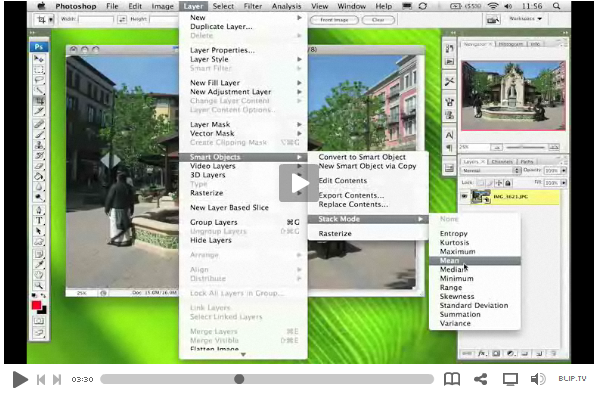
Task: Open the Apple menu
Action: [41, 6]
